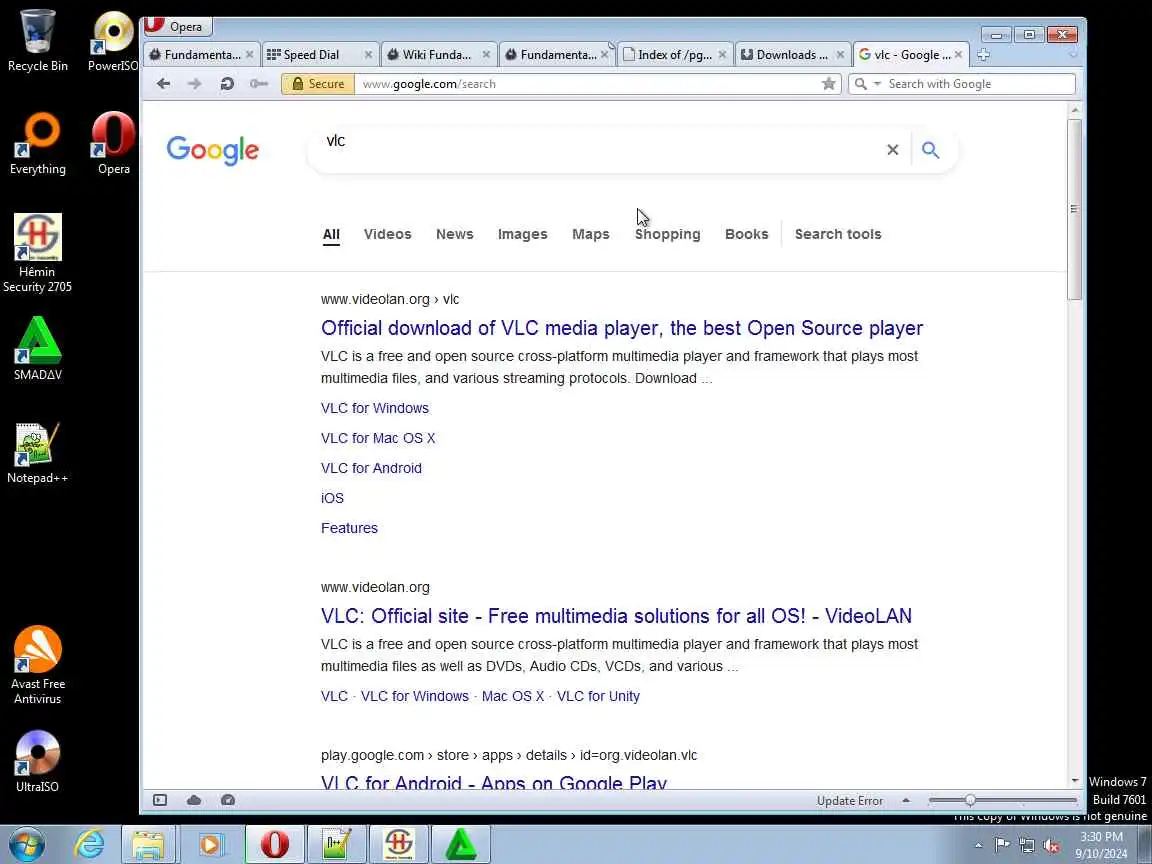The height and width of the screenshot is (864, 1152).
Task: Select the Shopping search filter
Action: point(667,234)
